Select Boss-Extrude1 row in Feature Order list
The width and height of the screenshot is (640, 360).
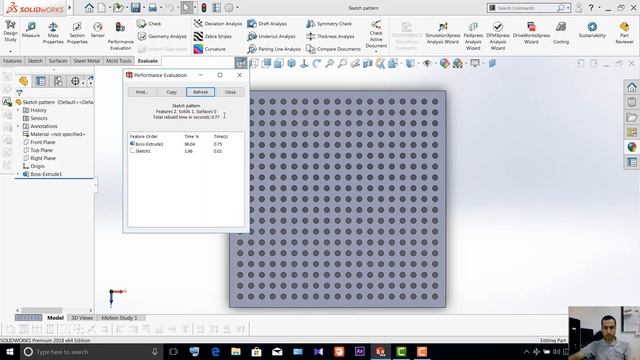tap(186, 144)
